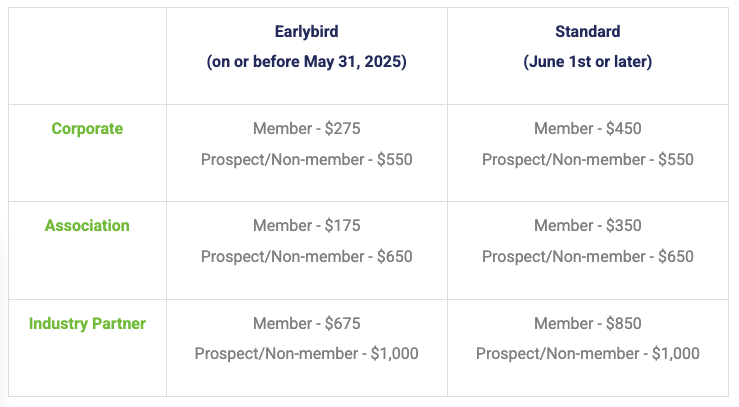Select the Industry Partner row label

pos(87,324)
